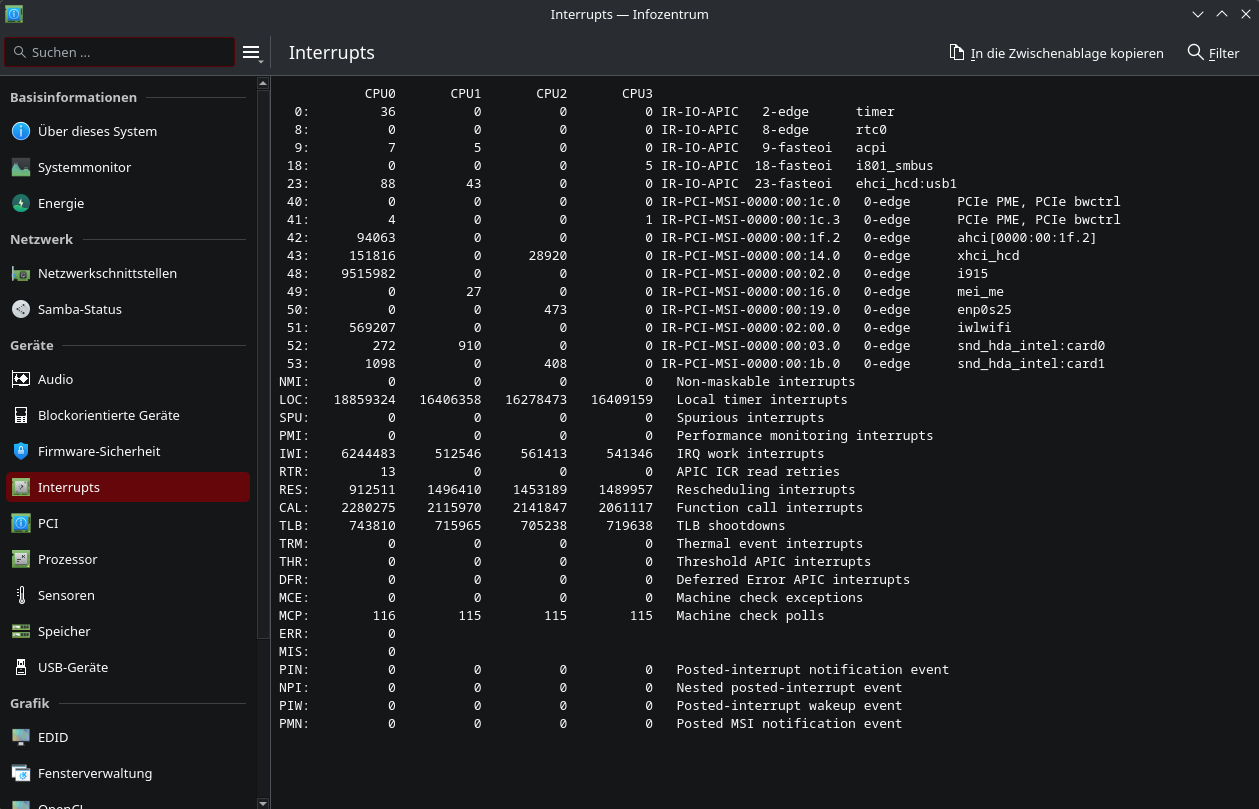Viewport: 1259px width, 809px height.
Task: Click the Filter magnifier icon
Action: 1195,52
